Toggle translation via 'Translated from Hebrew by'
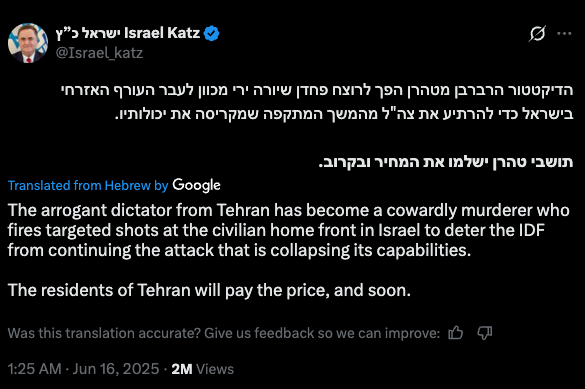 point(88,185)
